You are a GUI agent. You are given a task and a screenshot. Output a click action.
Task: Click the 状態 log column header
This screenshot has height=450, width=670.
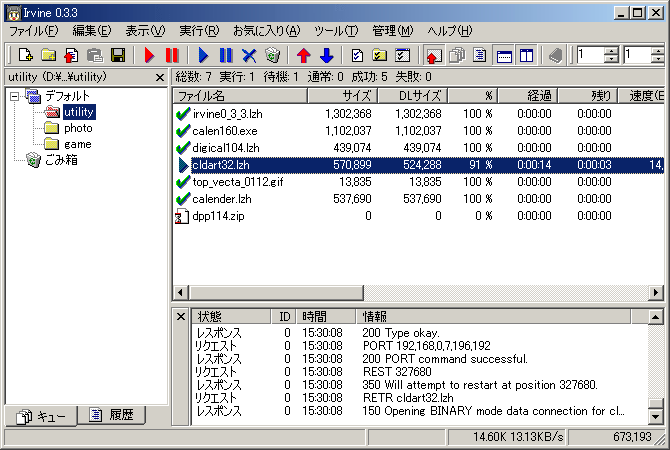(x=231, y=317)
